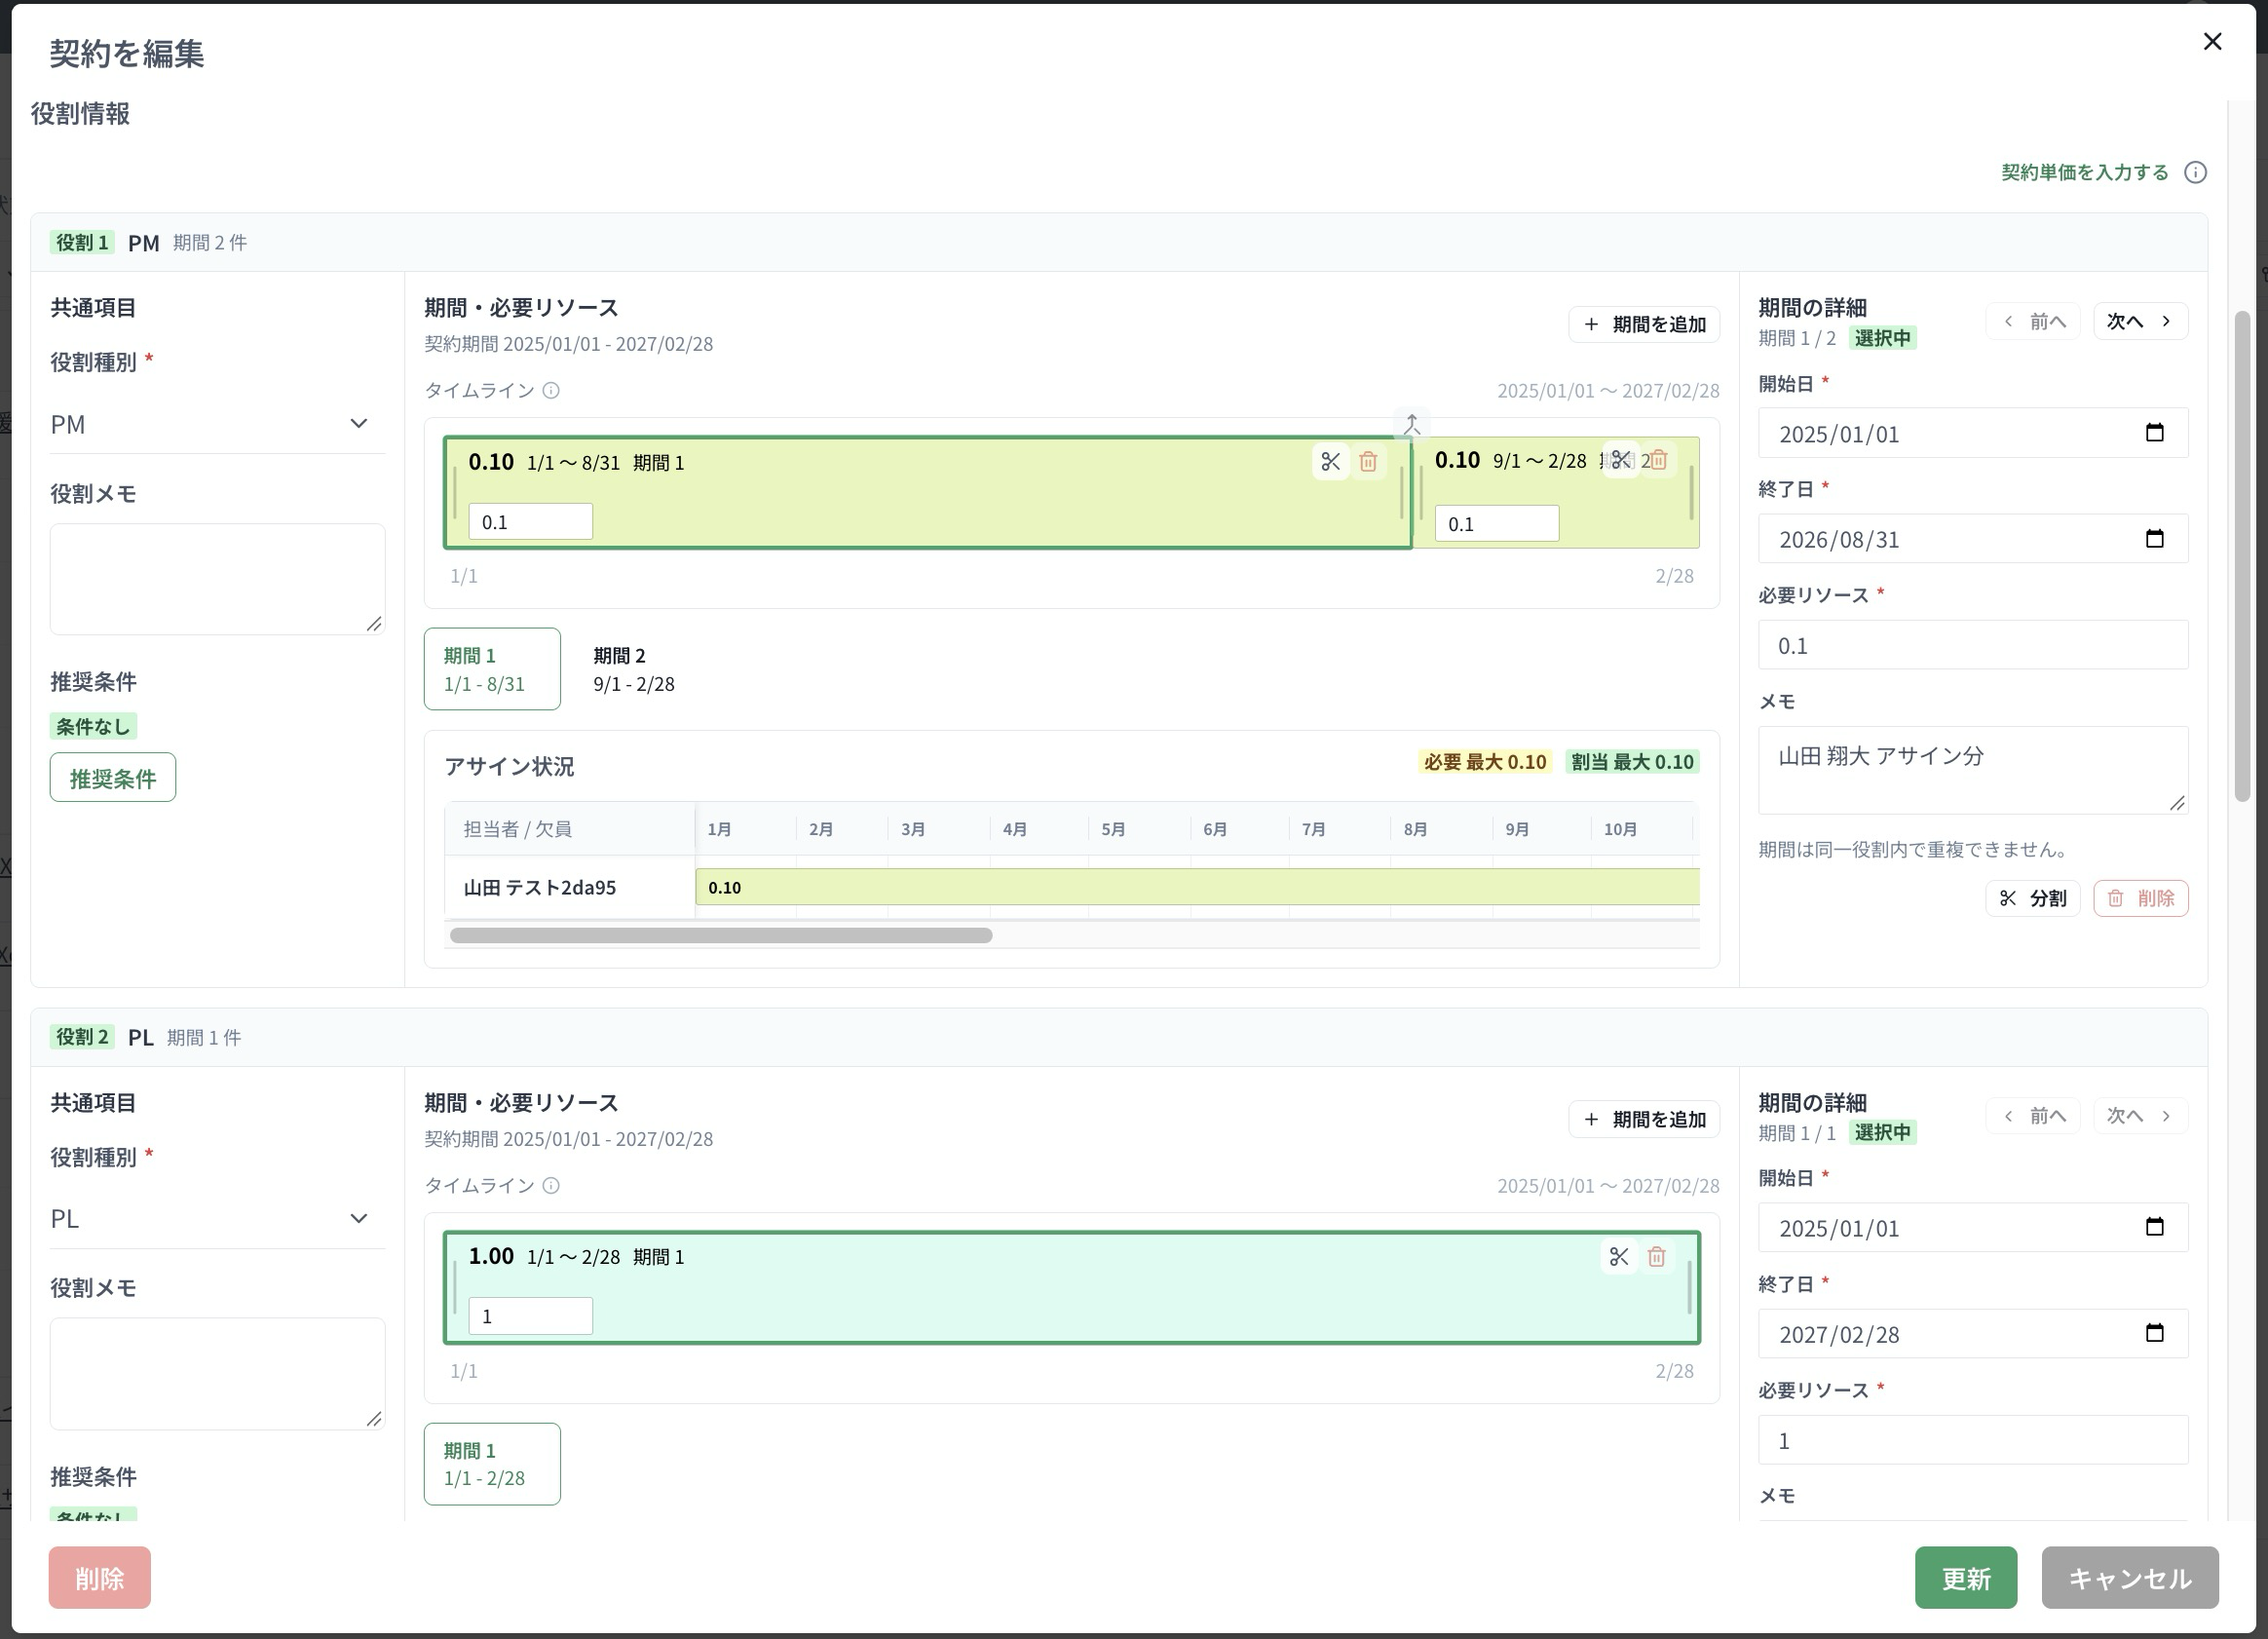Open the PL 役割種別 dropdown
The image size is (2268, 1639).
point(218,1220)
